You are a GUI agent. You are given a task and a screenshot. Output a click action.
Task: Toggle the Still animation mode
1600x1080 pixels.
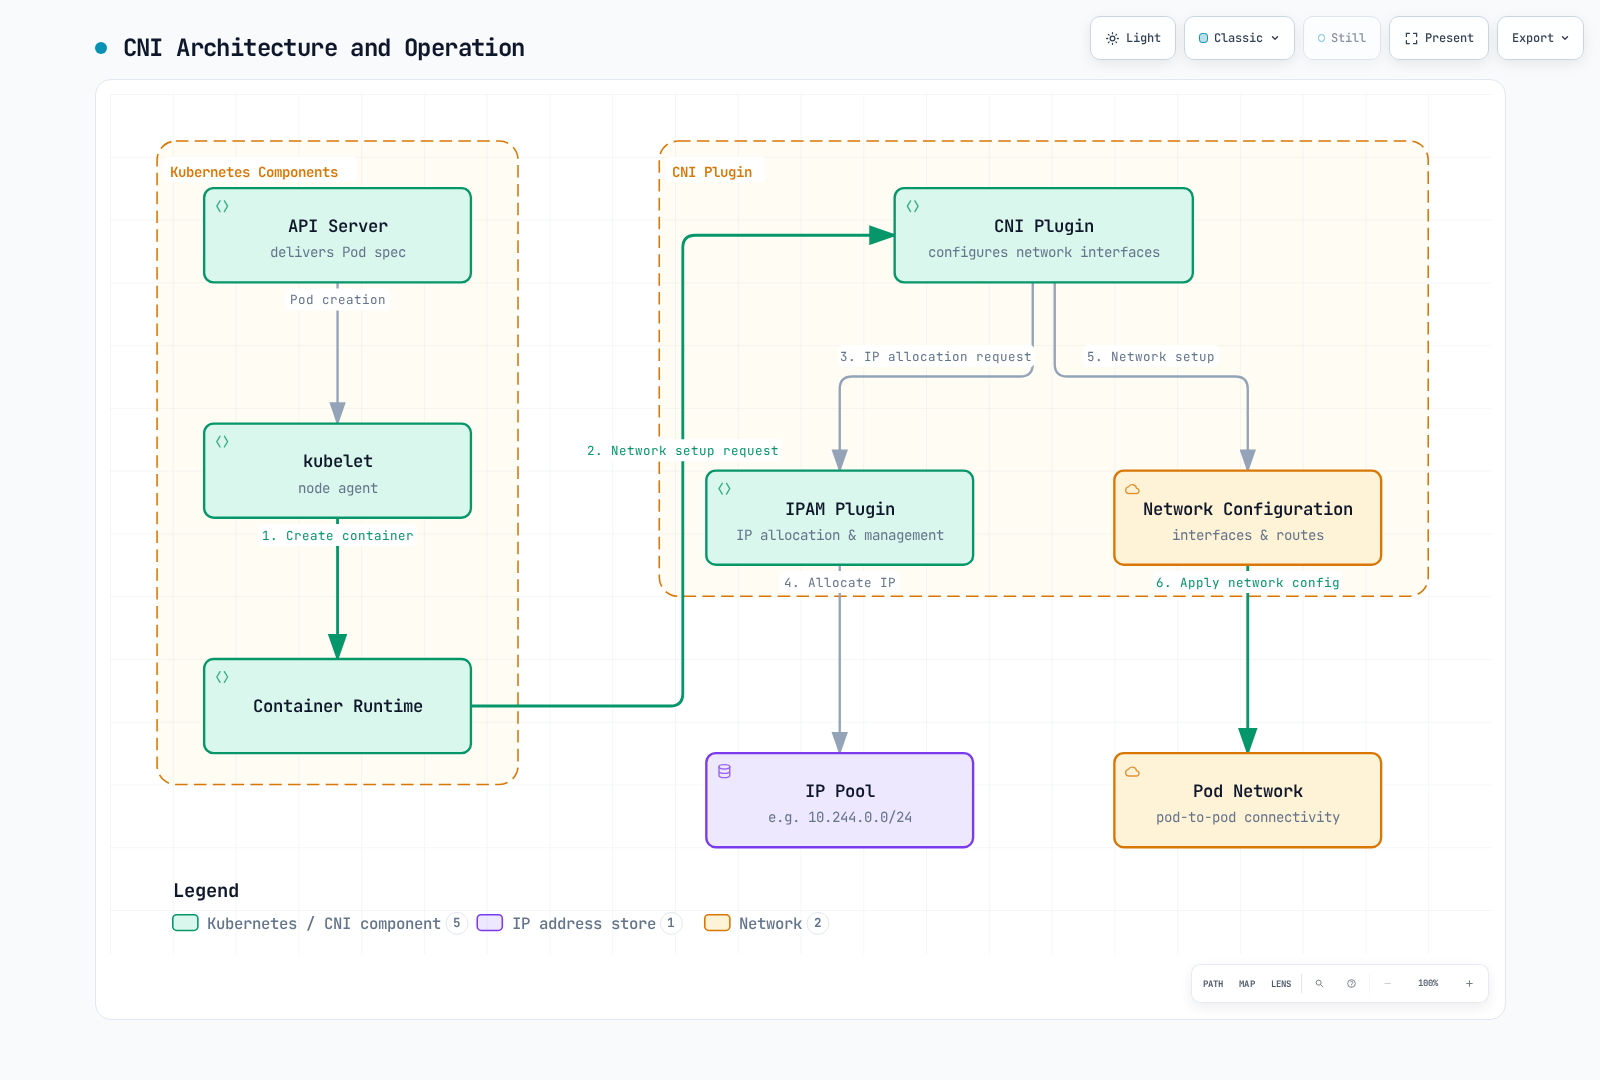(1342, 38)
